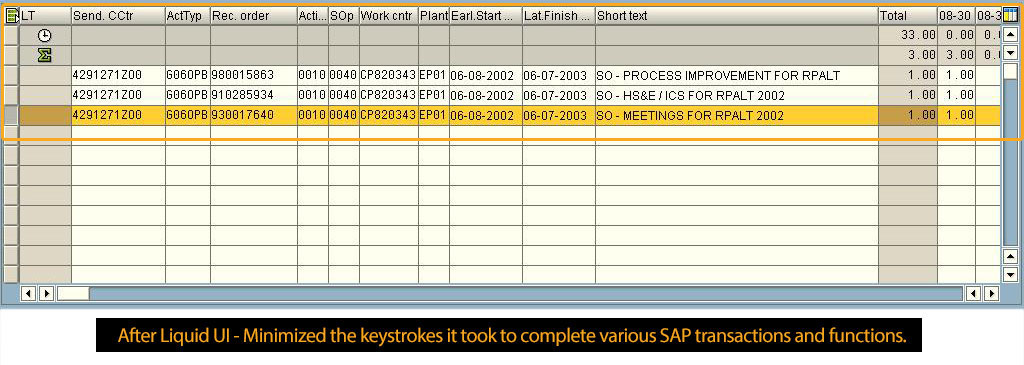Open the table column configuration icon
1024x365 pixels.
[1010, 15]
